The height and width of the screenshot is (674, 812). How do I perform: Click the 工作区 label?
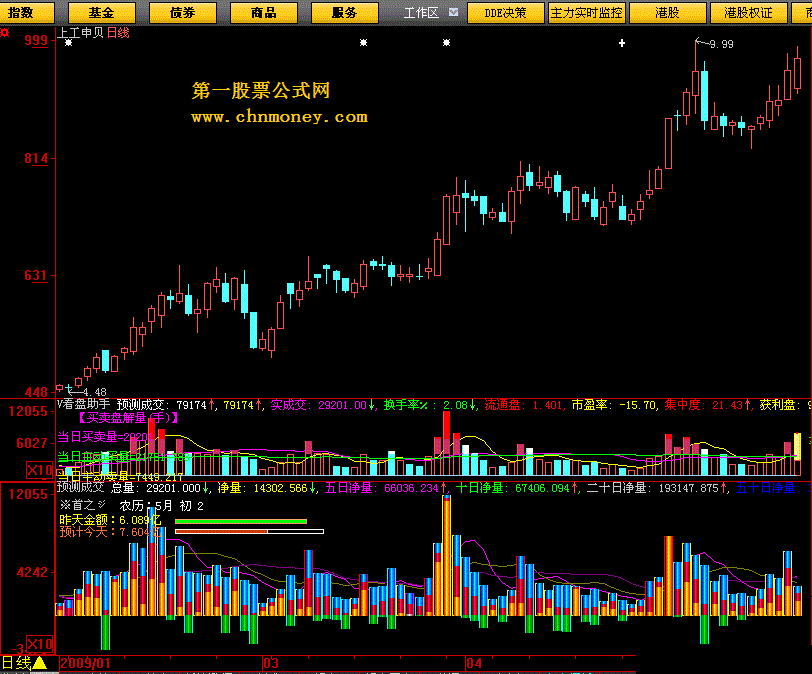421,12
